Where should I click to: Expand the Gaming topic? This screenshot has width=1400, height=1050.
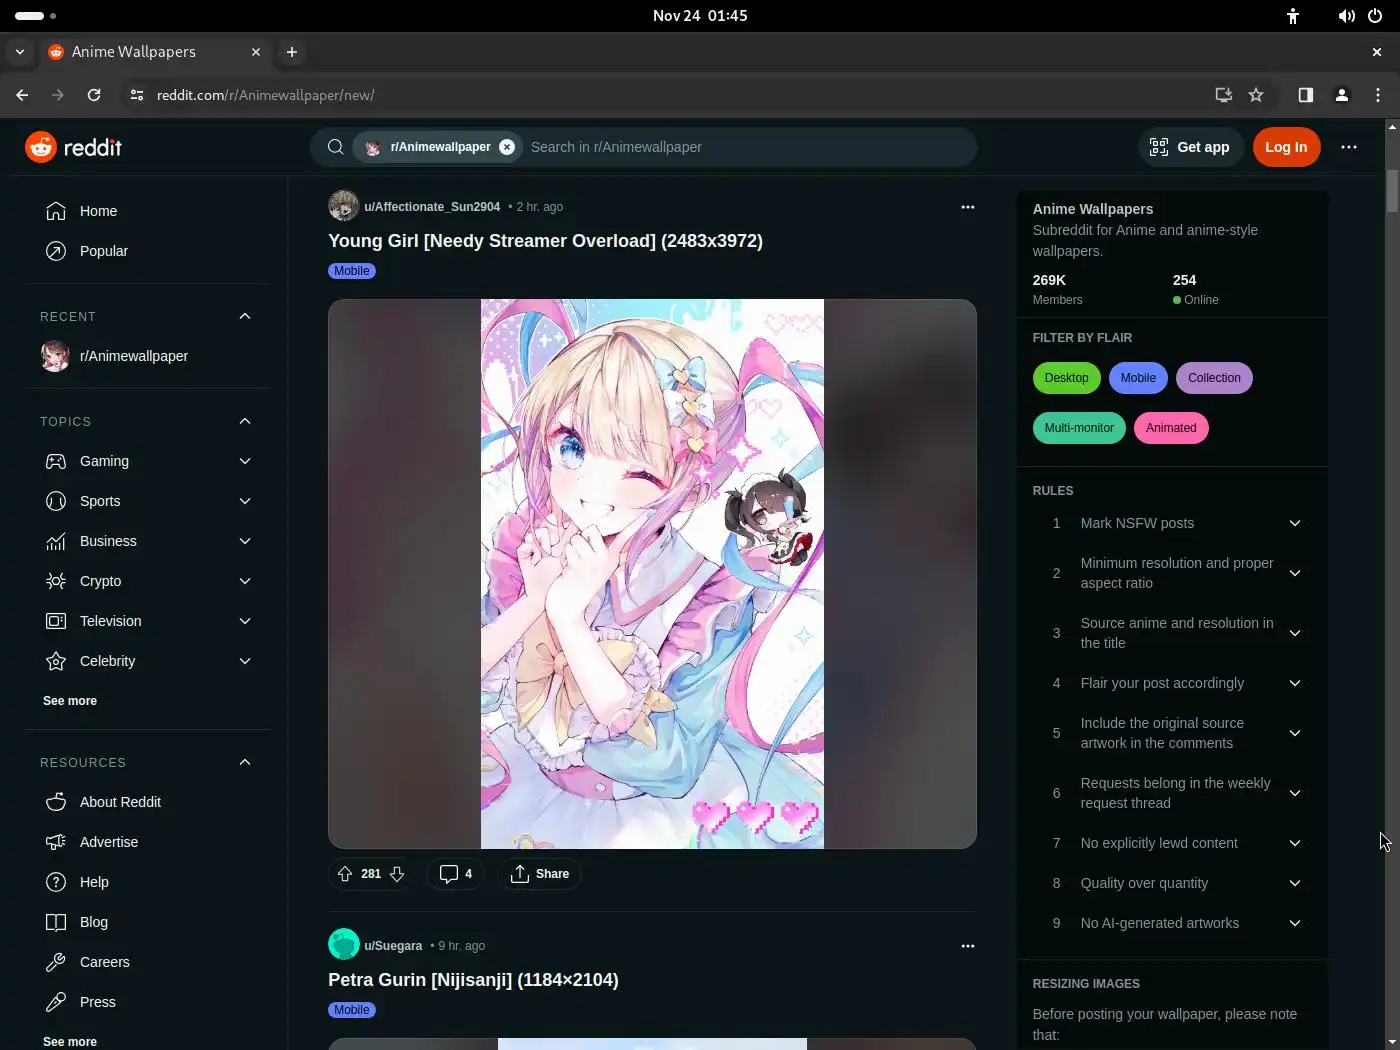coord(245,461)
